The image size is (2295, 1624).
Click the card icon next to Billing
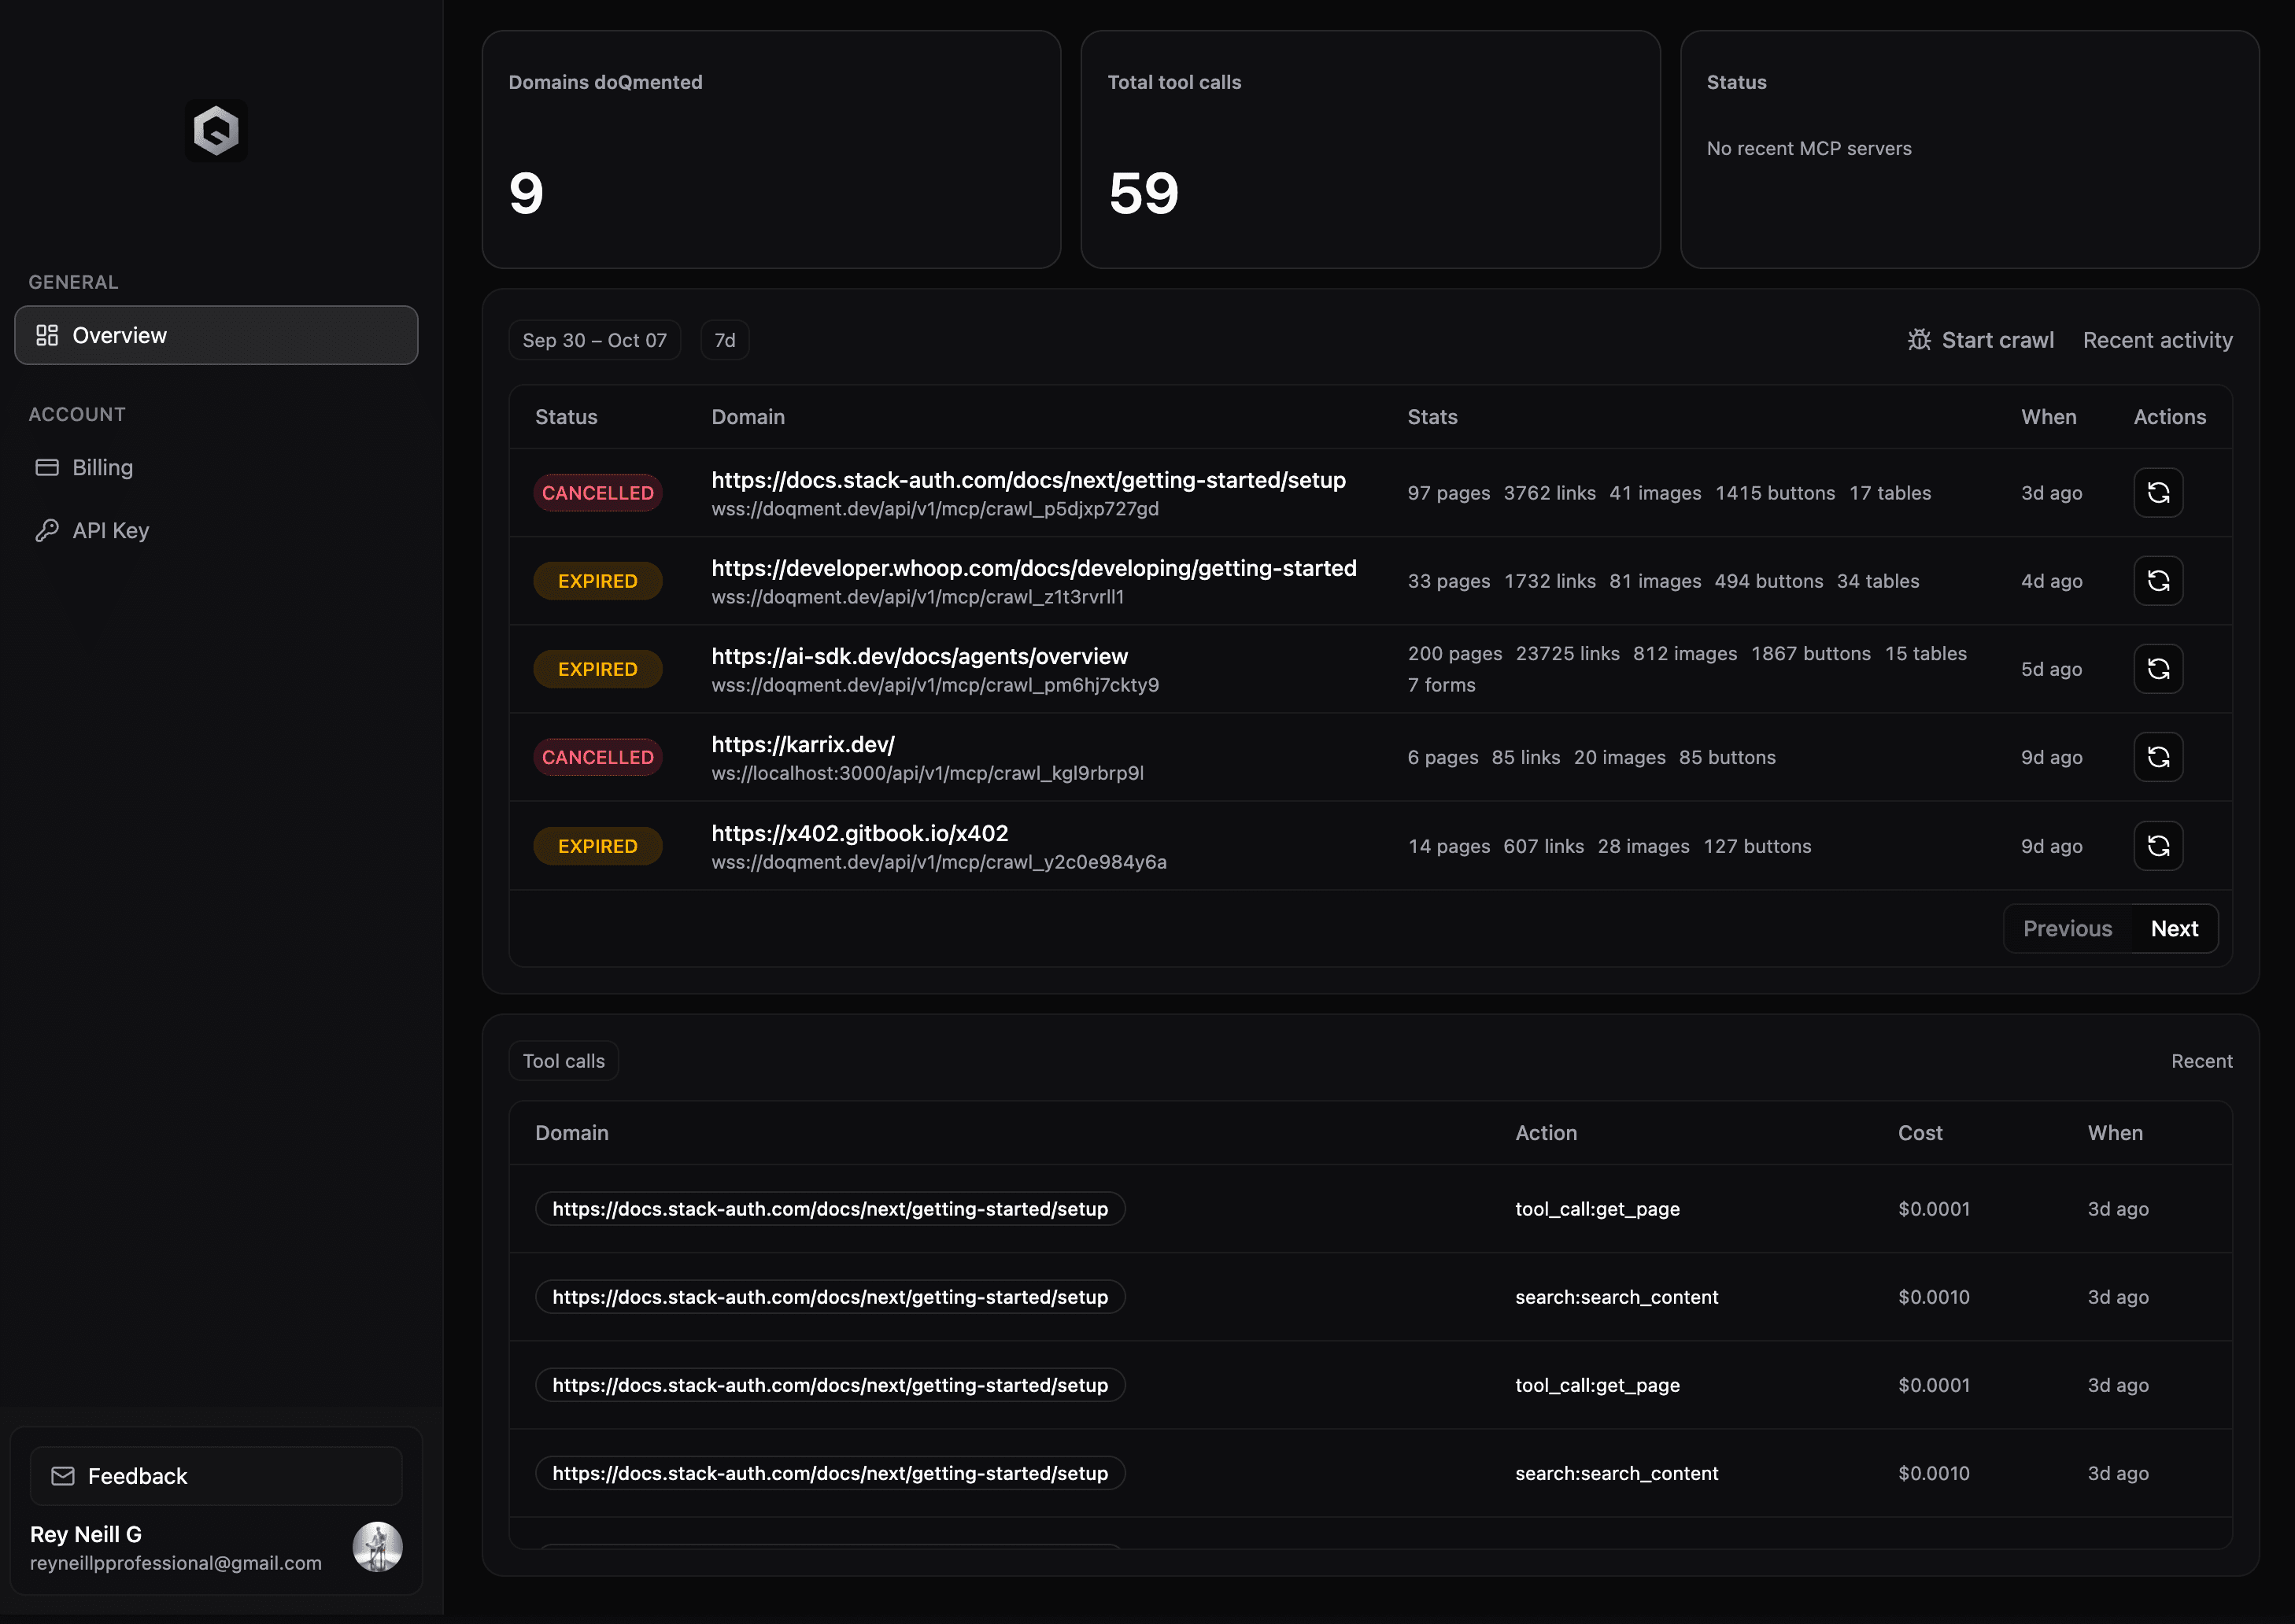(47, 467)
